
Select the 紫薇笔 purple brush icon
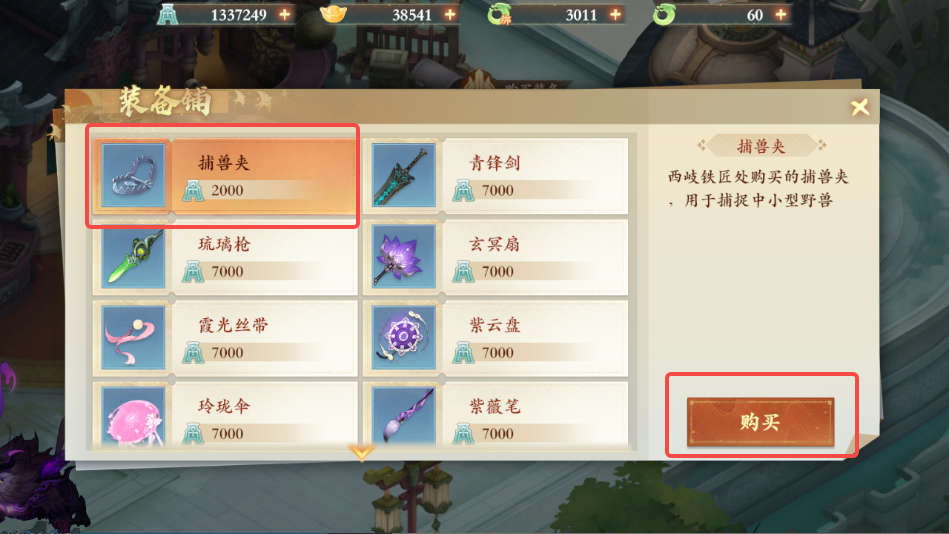point(404,417)
